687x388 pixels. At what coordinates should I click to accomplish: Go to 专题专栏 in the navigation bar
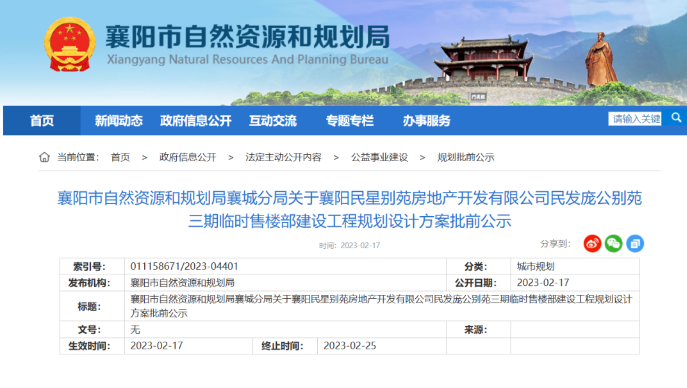(350, 120)
